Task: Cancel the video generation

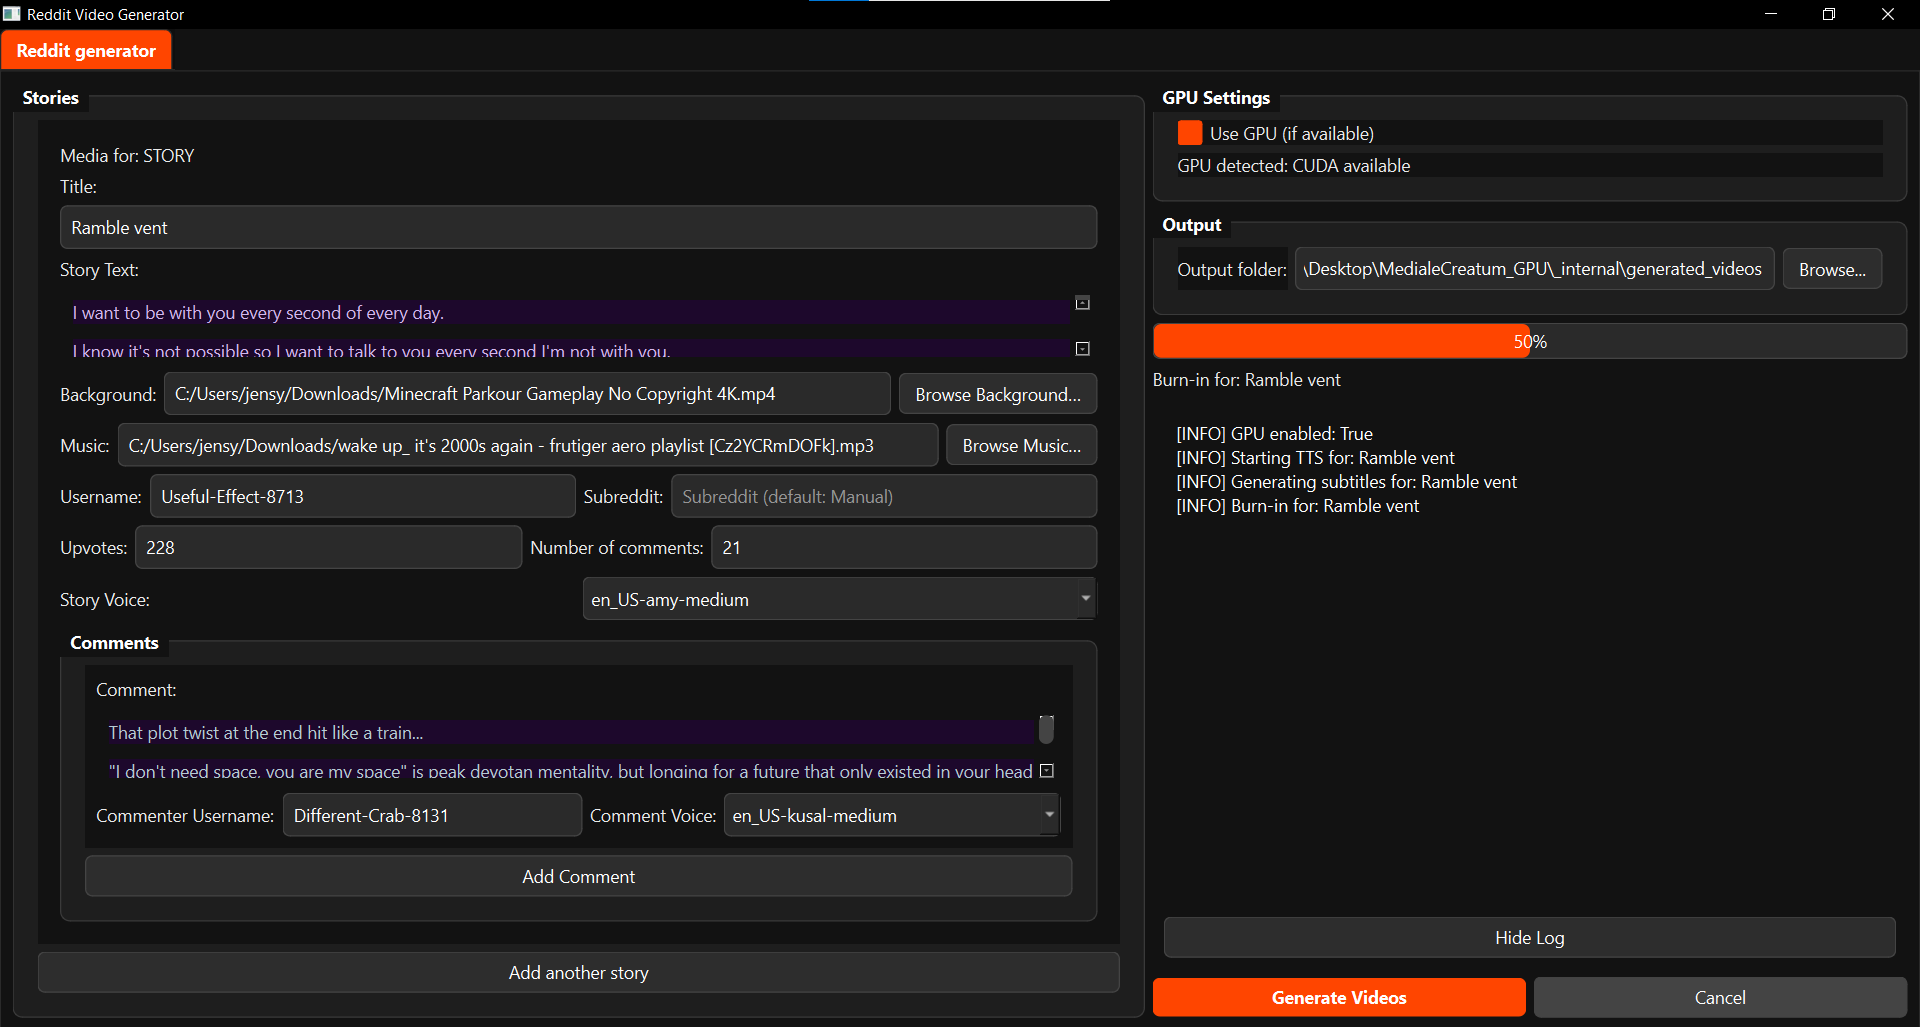Action: coord(1720,997)
